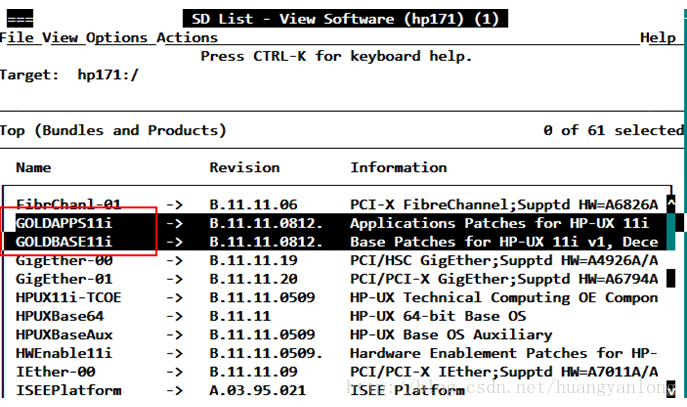Click the scroll down arrow in list

coord(671,389)
